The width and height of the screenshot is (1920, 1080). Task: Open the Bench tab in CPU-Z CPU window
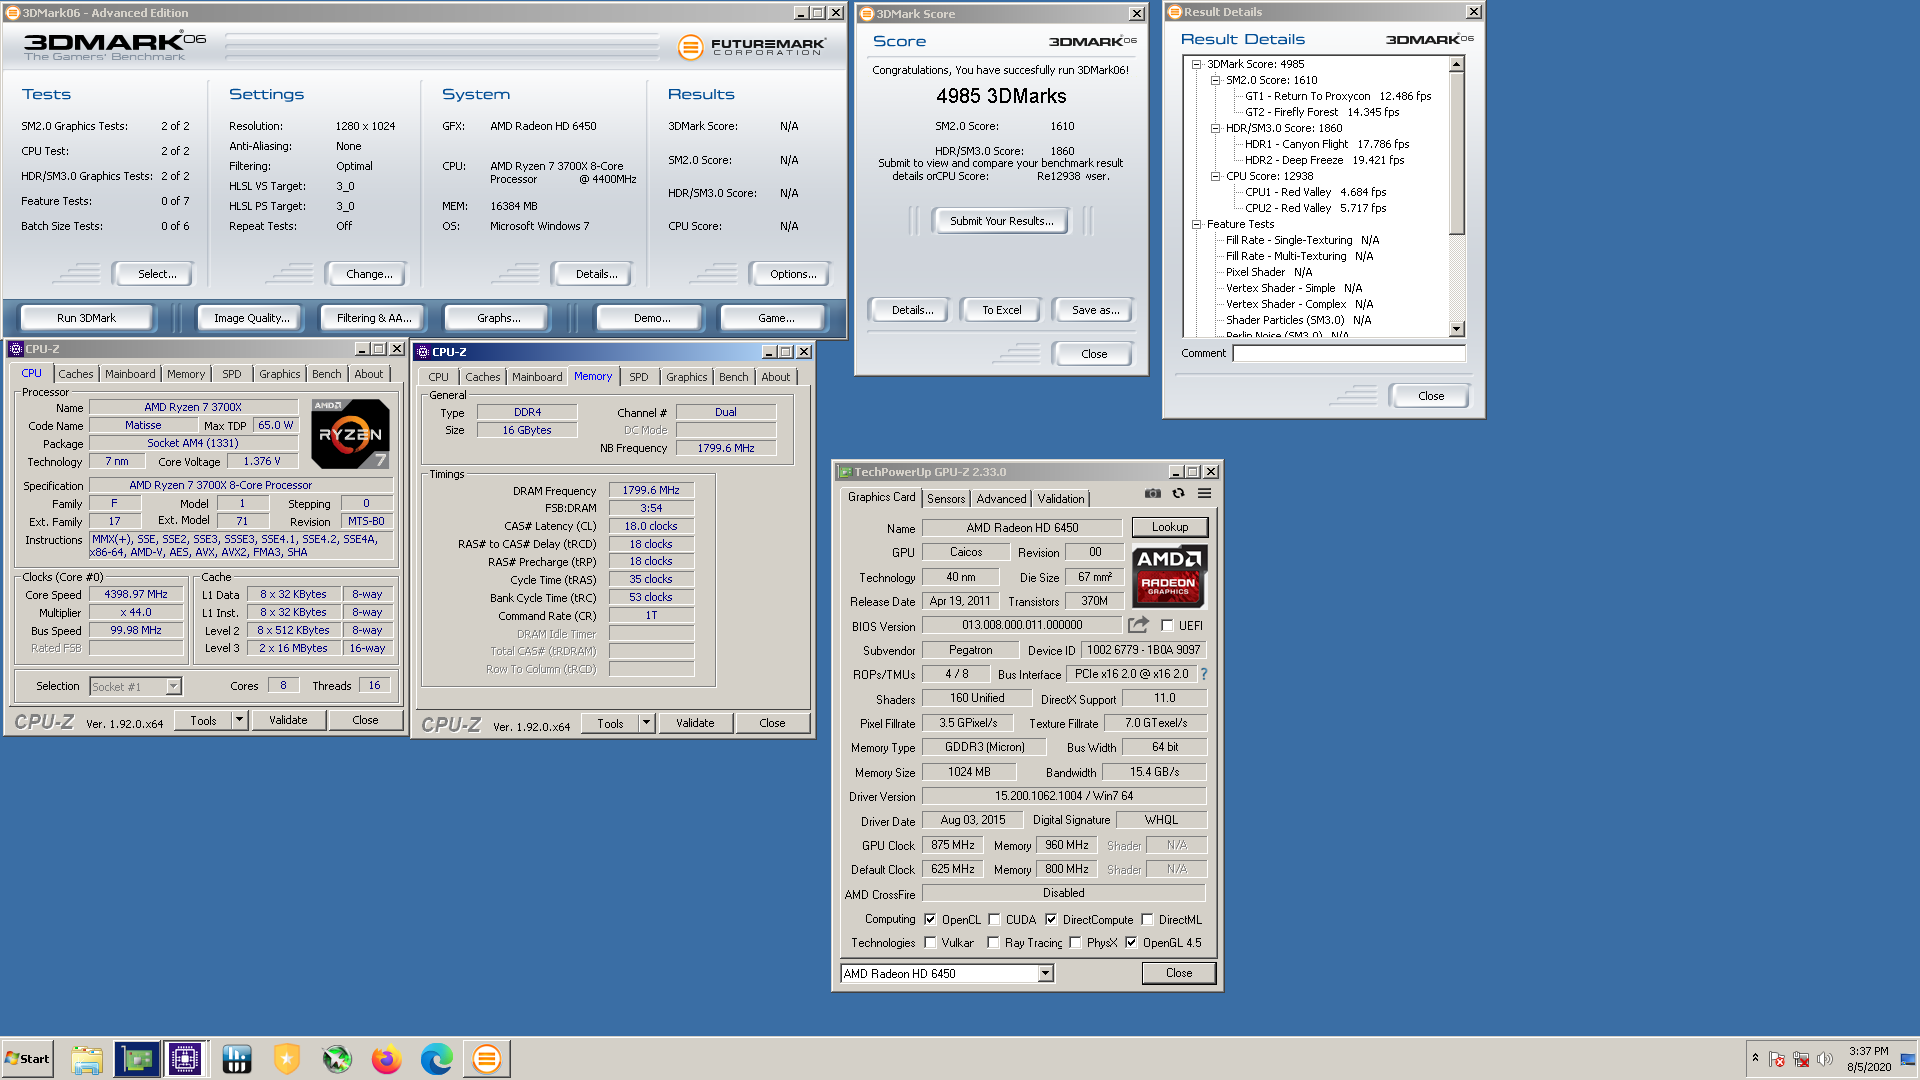pyautogui.click(x=326, y=374)
